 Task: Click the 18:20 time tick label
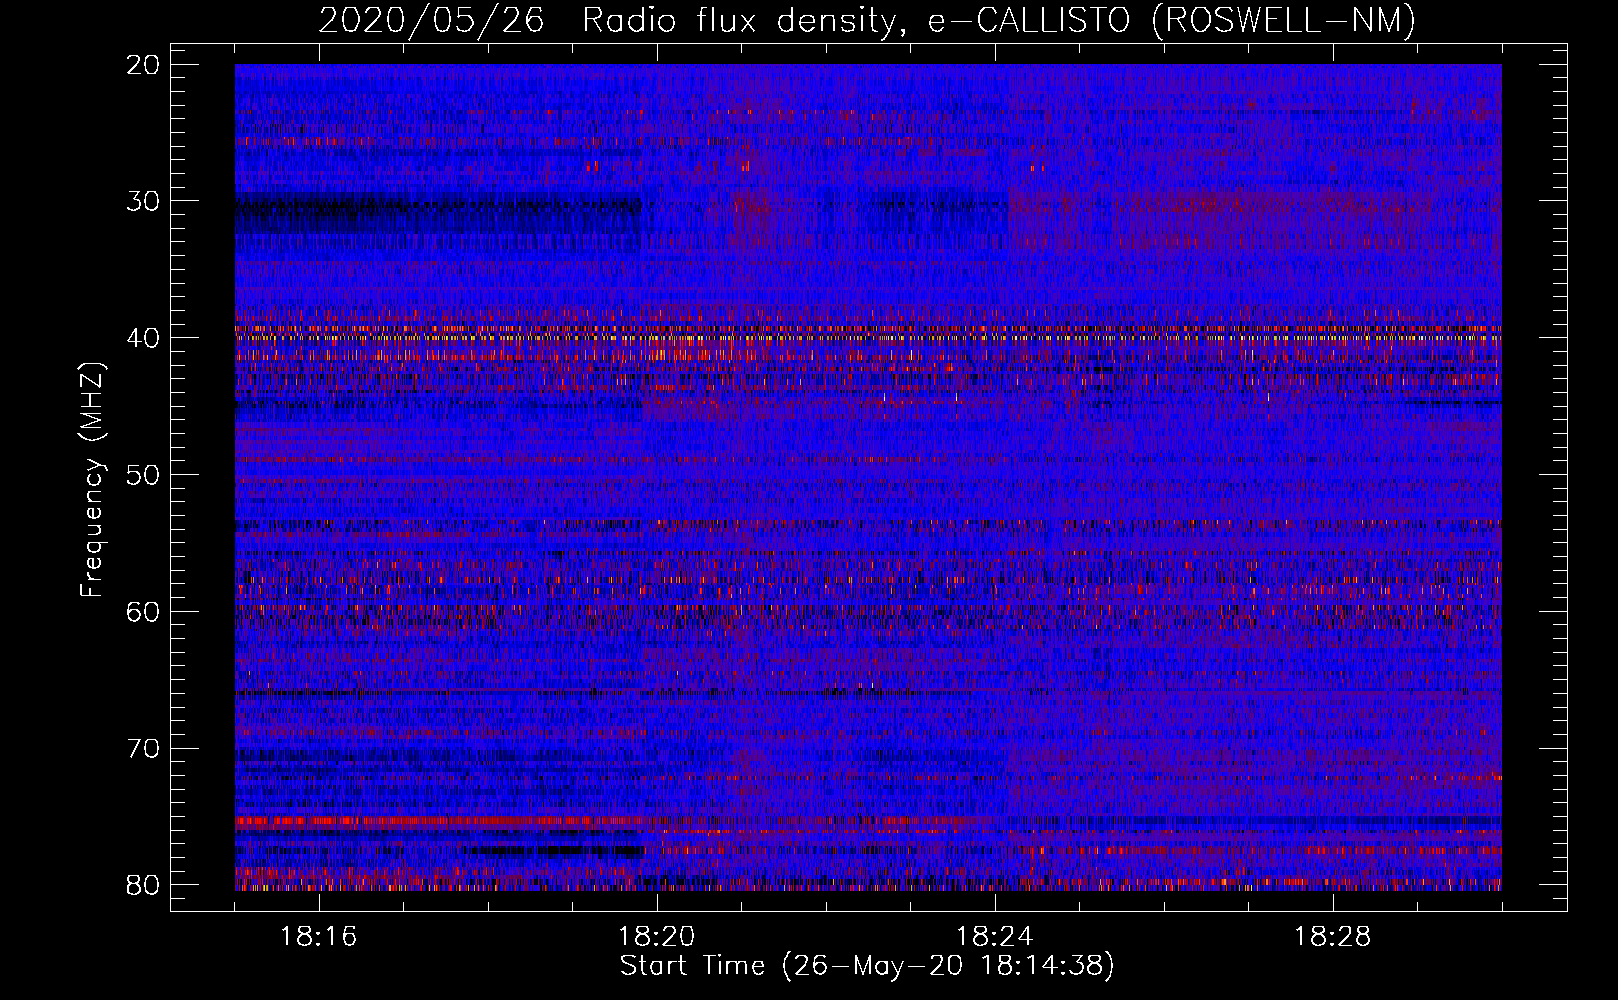coord(657,937)
